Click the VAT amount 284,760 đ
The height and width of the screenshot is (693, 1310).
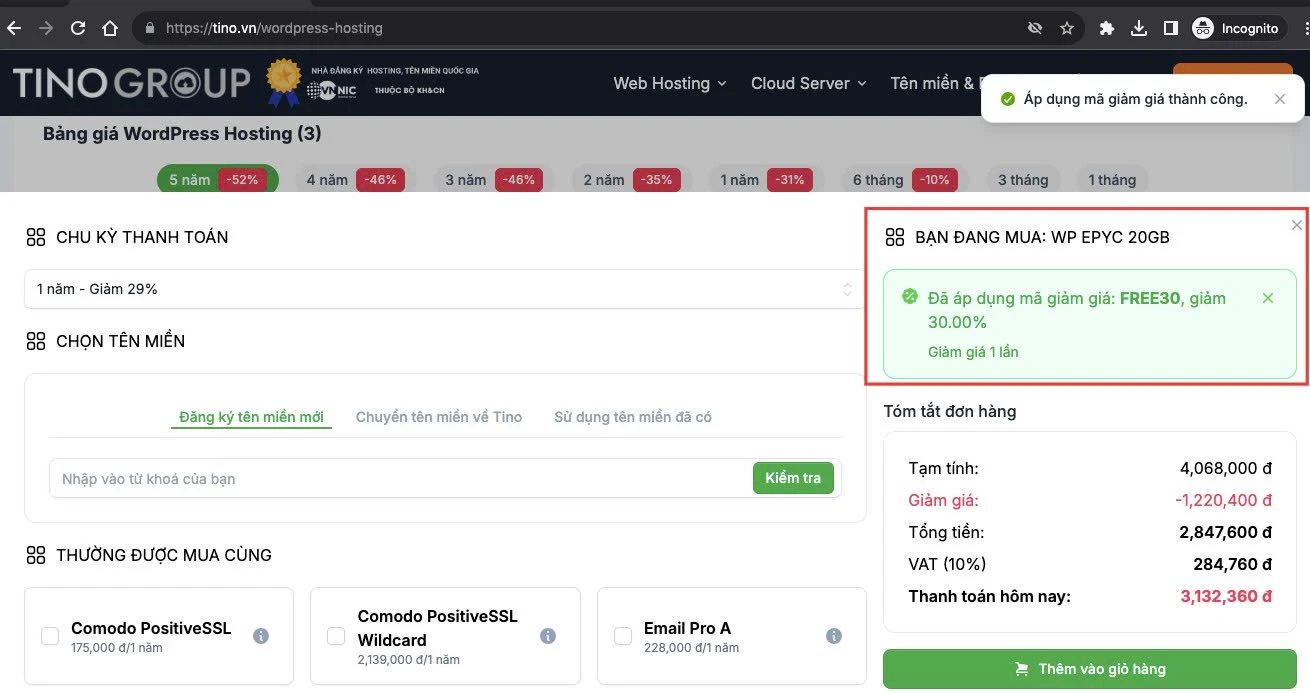[x=1233, y=564]
